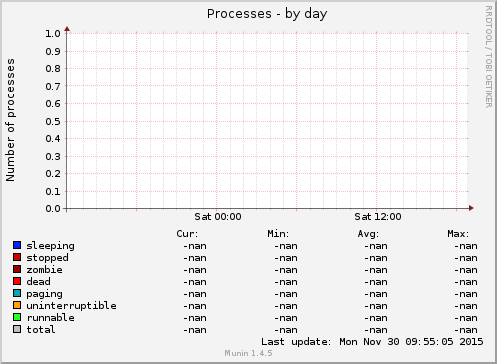Click the 'Last update' timestamp text
Screen dimensions: 497x364
click(372, 342)
